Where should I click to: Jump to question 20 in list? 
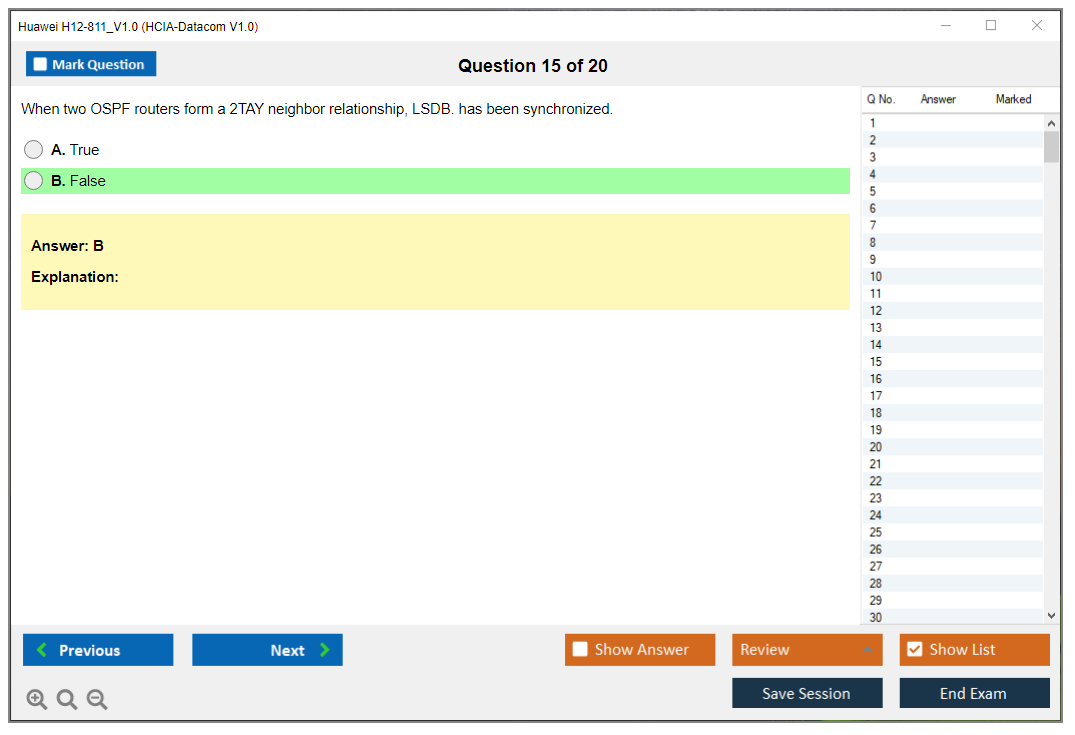pos(876,447)
